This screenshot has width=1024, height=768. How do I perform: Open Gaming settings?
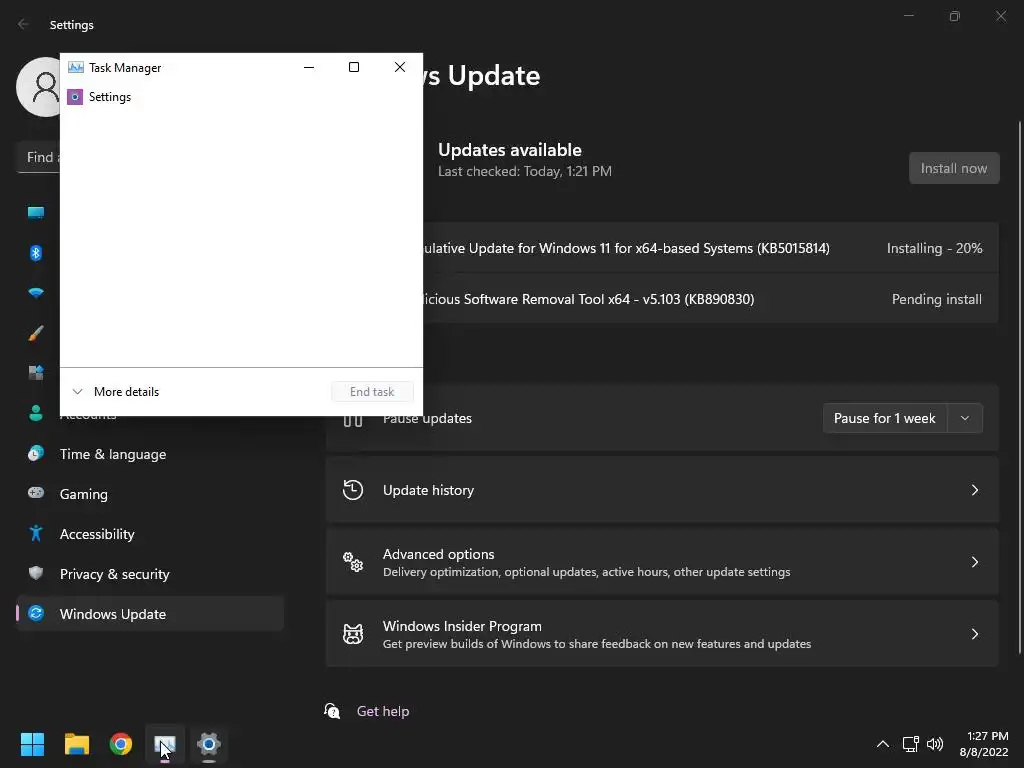[150, 494]
